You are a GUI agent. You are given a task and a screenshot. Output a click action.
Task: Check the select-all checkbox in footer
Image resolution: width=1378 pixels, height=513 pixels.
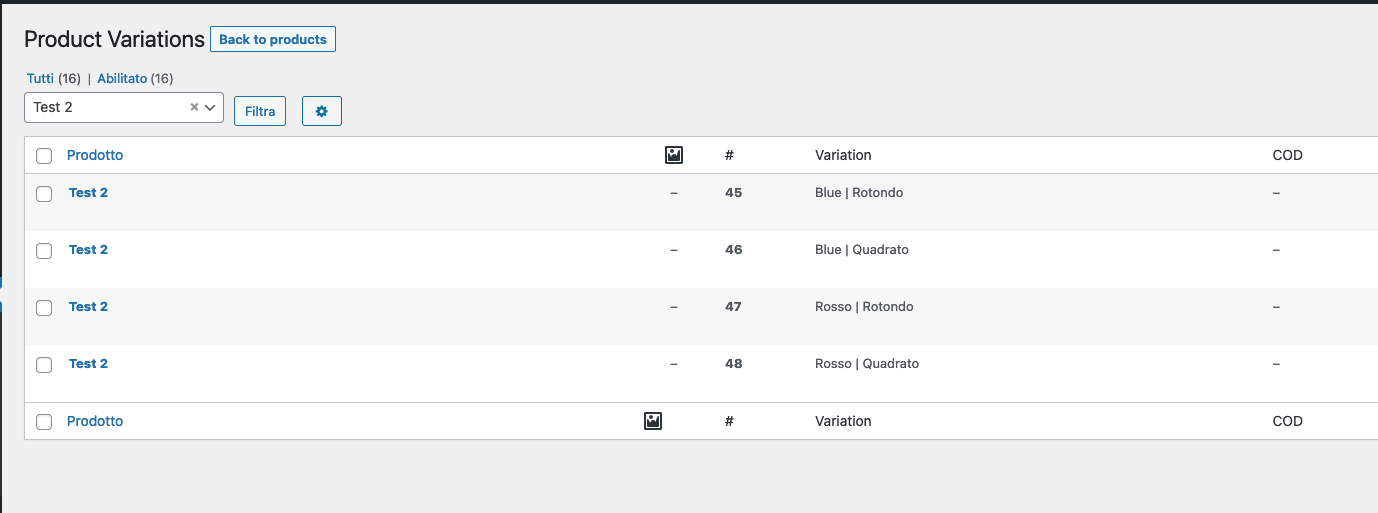pos(44,422)
